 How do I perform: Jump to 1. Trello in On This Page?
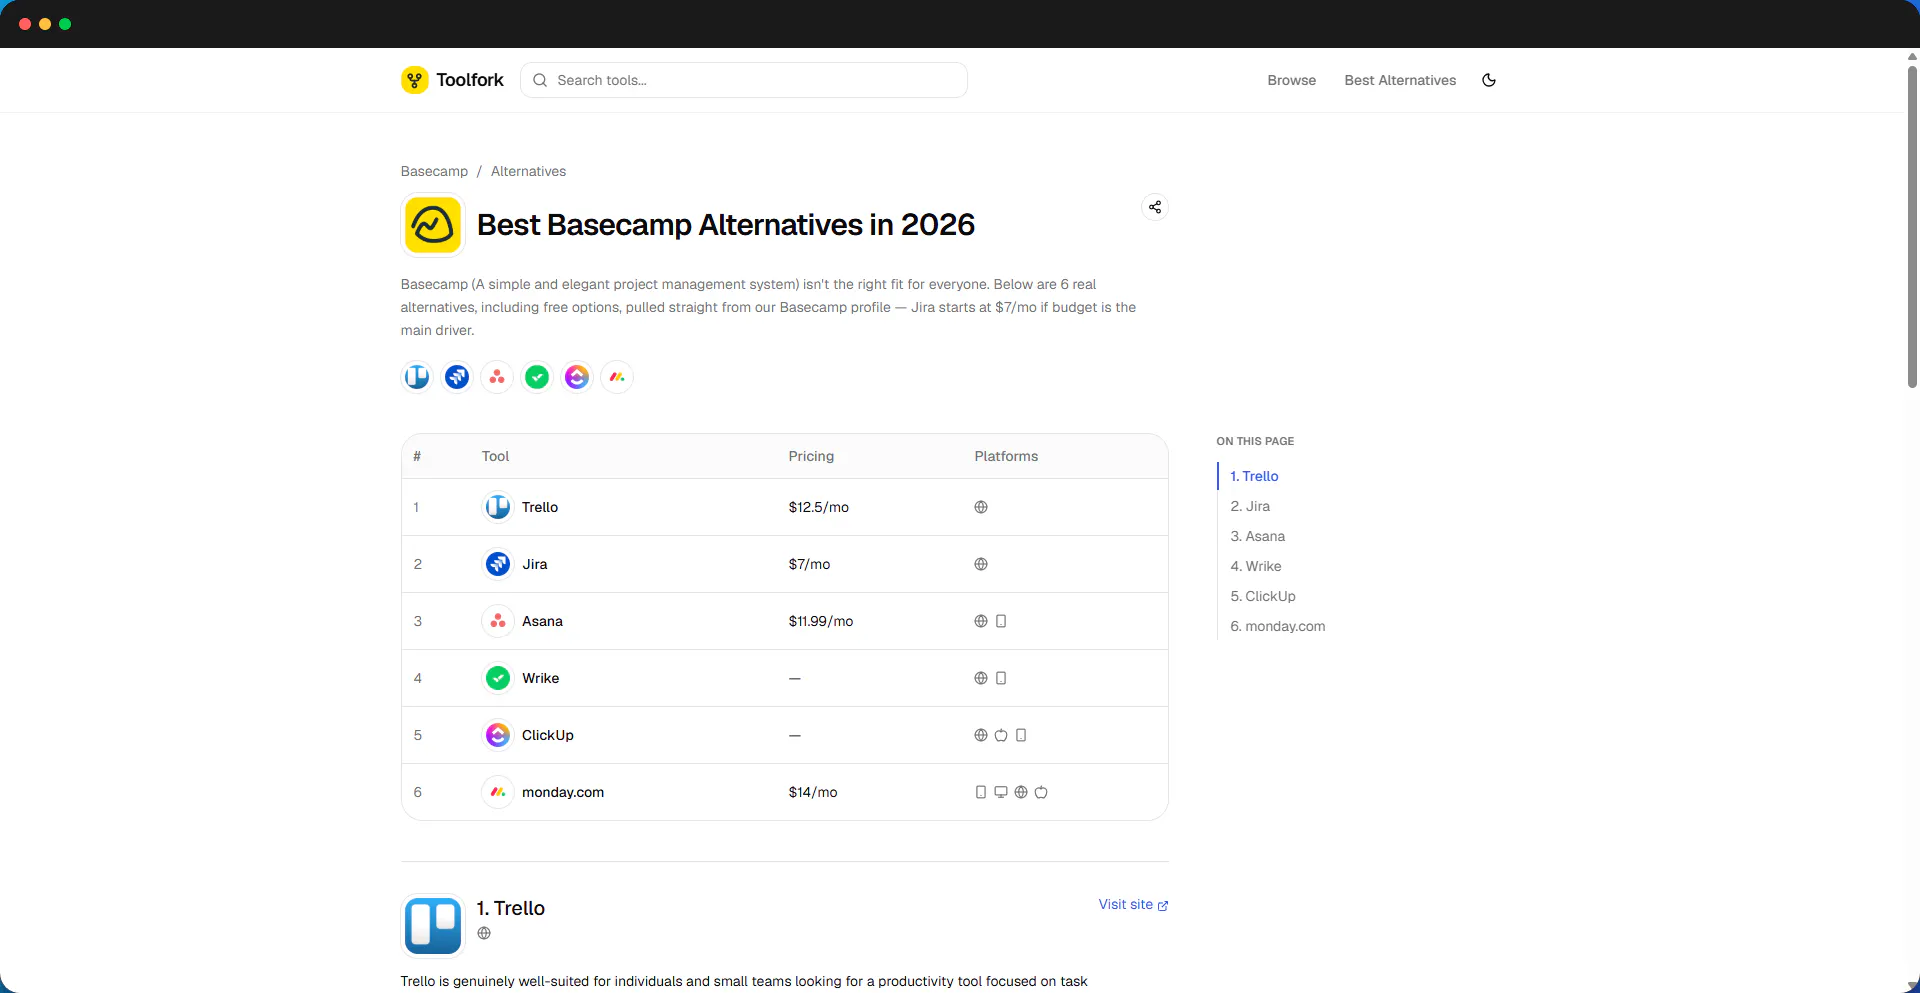coord(1254,476)
